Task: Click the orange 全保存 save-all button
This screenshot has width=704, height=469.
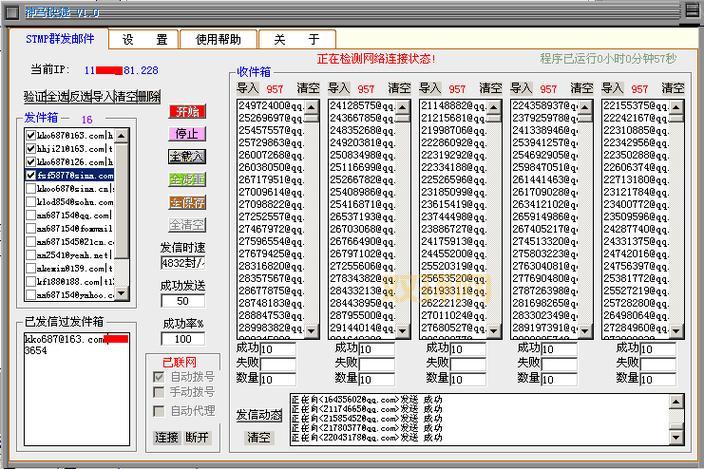Action: click(x=186, y=202)
